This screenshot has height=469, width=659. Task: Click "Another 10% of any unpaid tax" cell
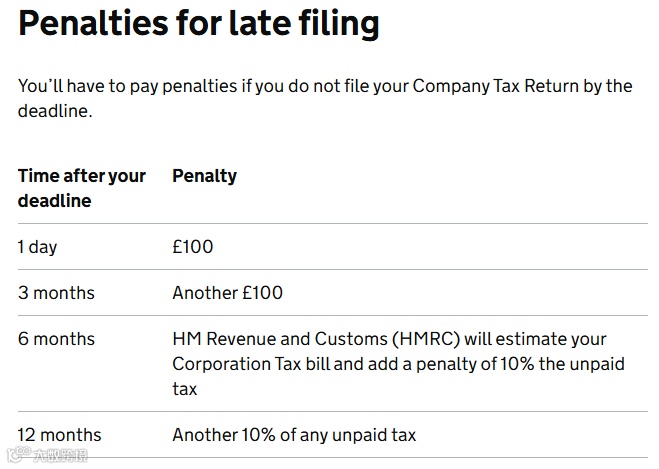tap(294, 435)
